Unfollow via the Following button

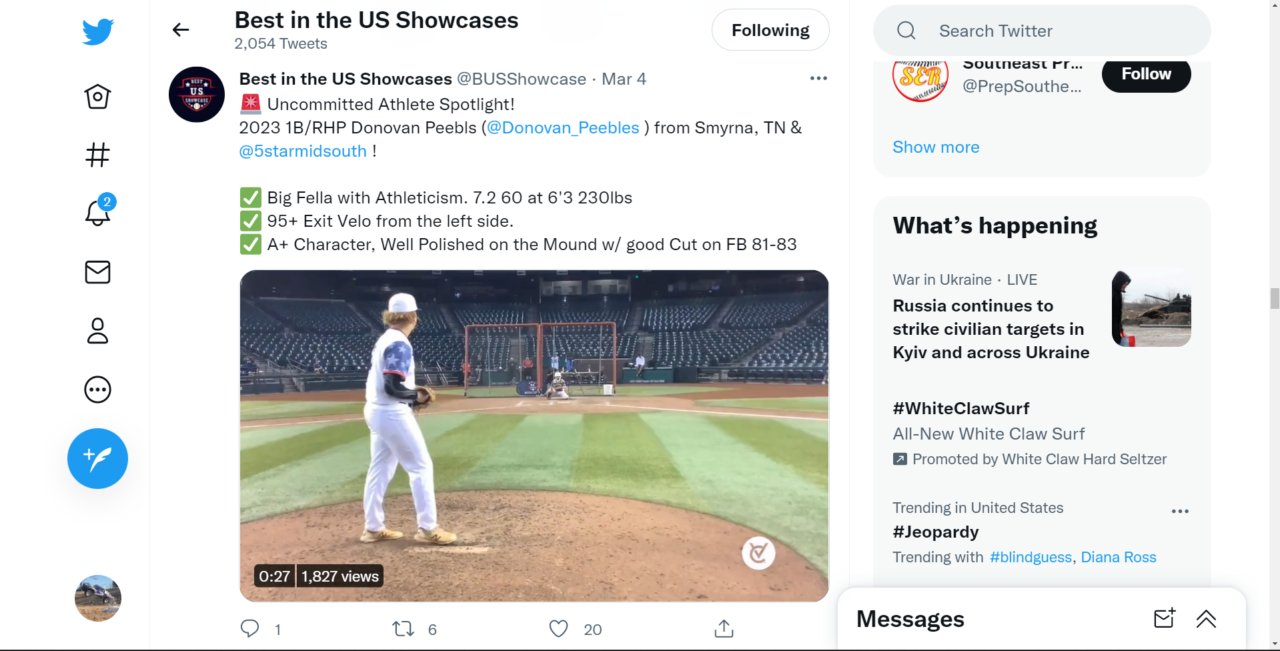(x=770, y=30)
